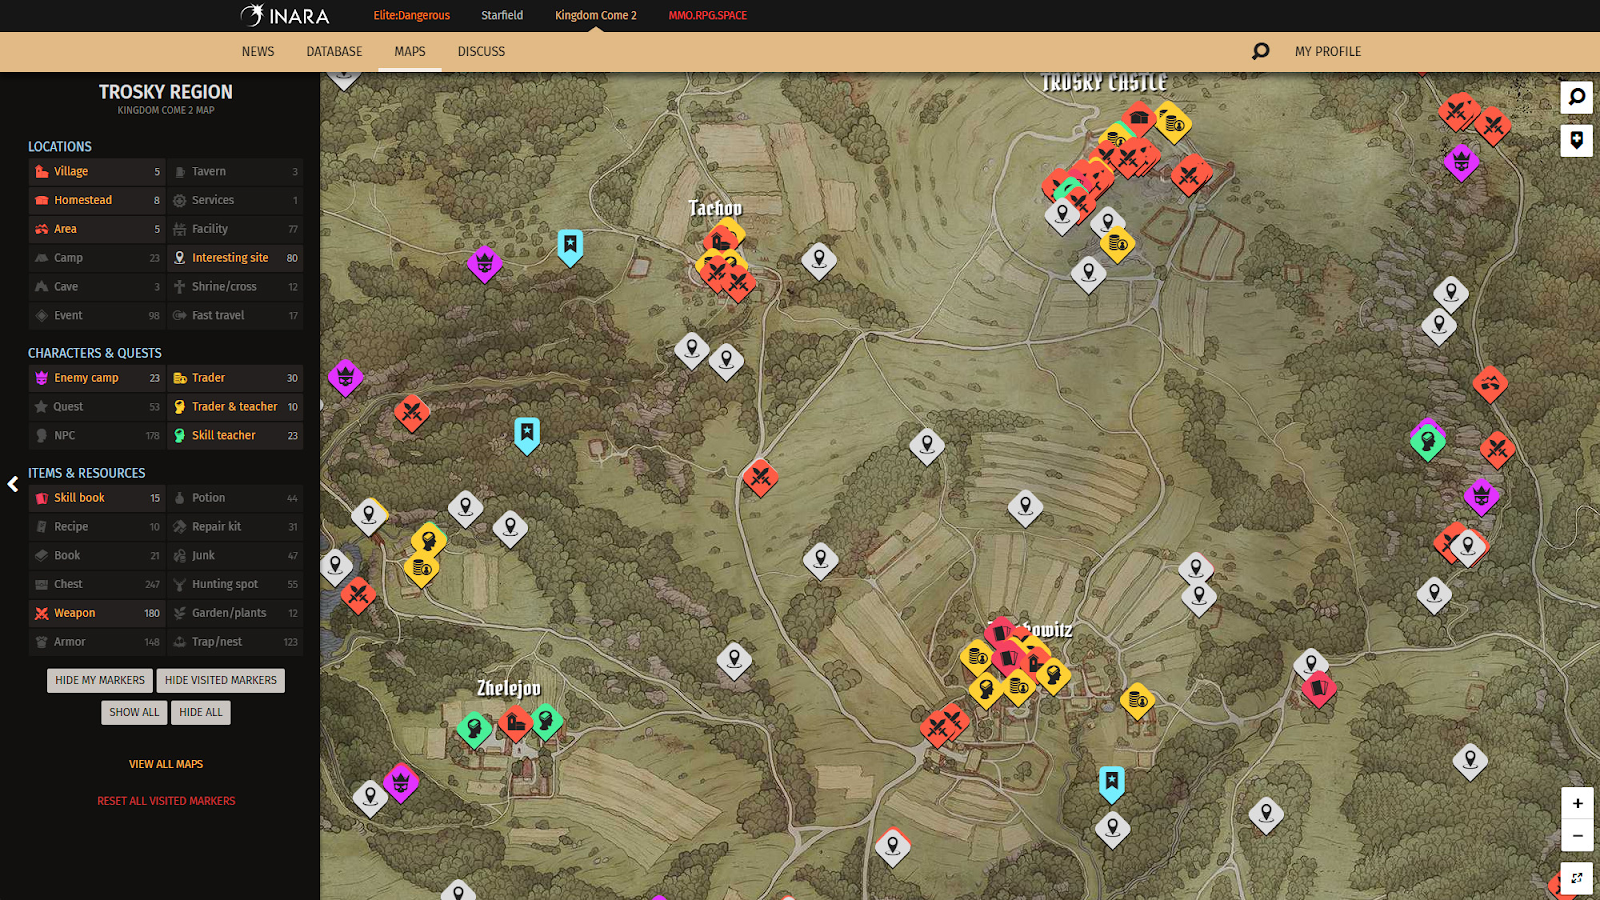Click the map search button
The width and height of the screenshot is (1600, 900).
tap(1576, 97)
